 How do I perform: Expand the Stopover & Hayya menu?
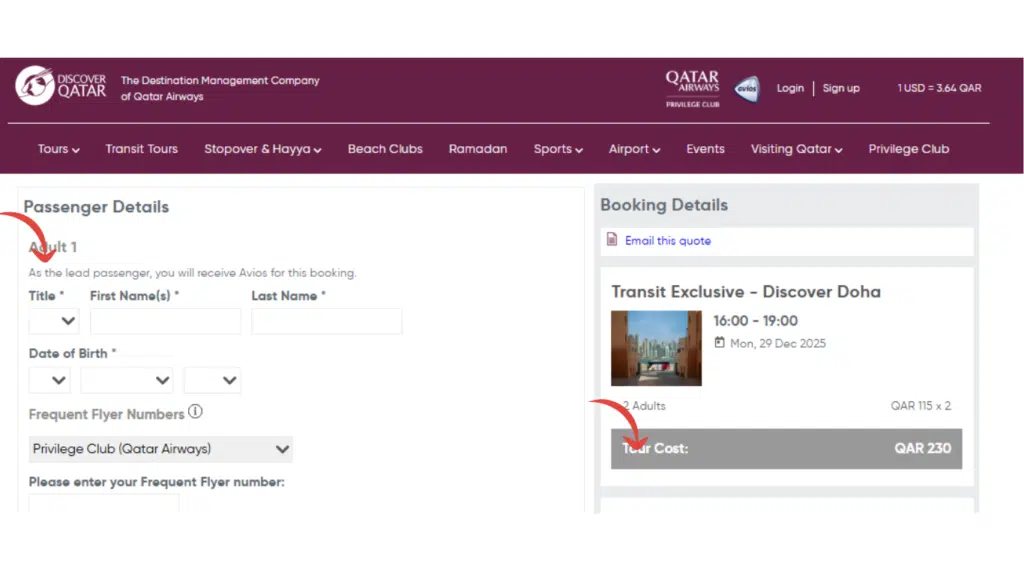click(262, 149)
